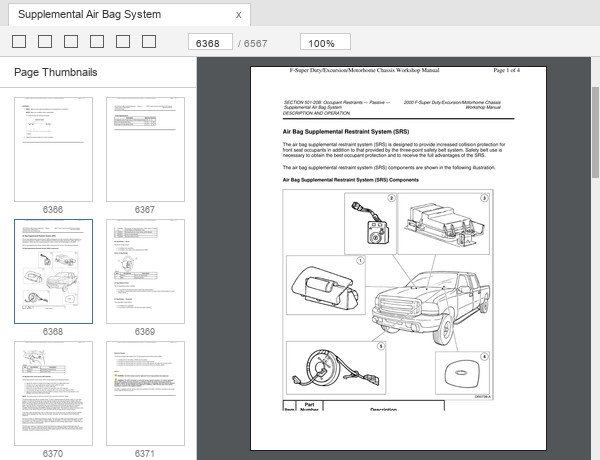Click the Page Thumbnails panel heading
Screen dimensions: 600x460
(55, 72)
